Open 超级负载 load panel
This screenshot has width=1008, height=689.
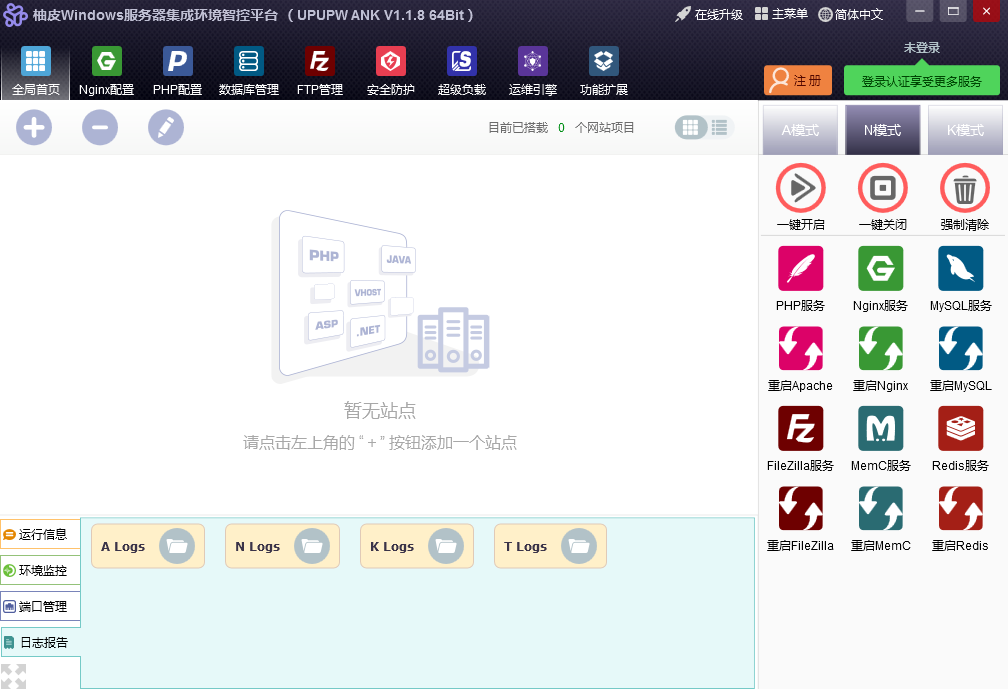tap(462, 71)
